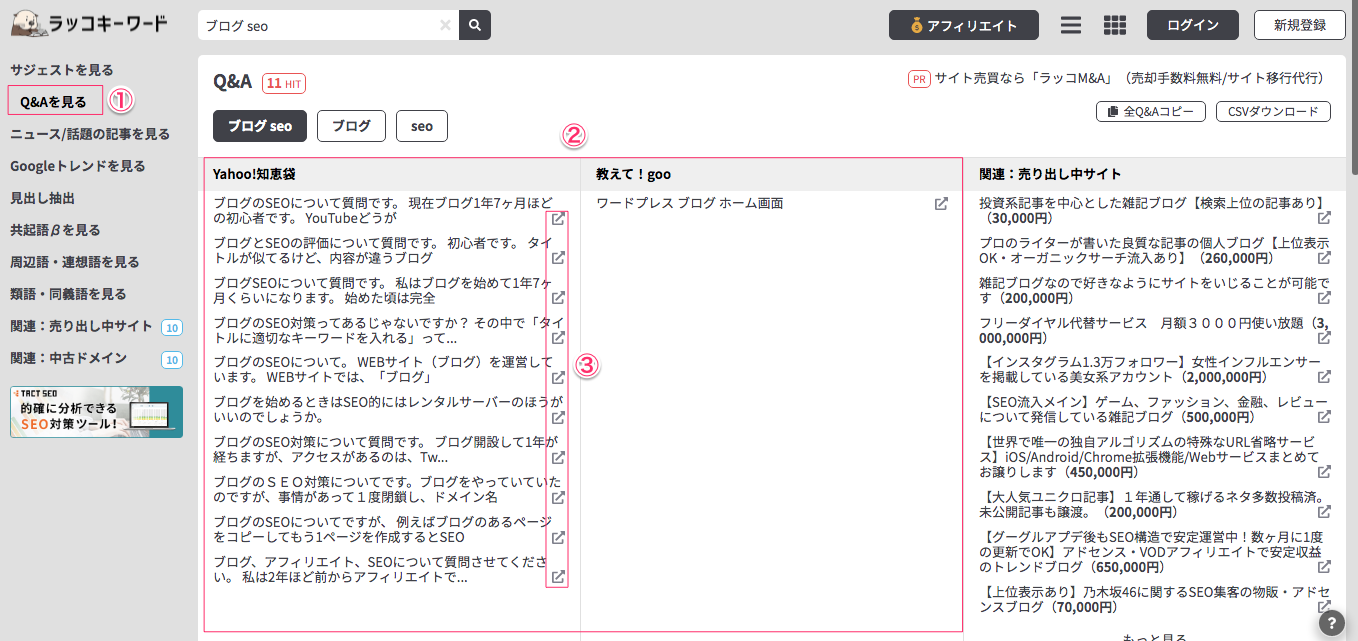Click the アフィリエイト button
The image size is (1358, 641).
[964, 25]
